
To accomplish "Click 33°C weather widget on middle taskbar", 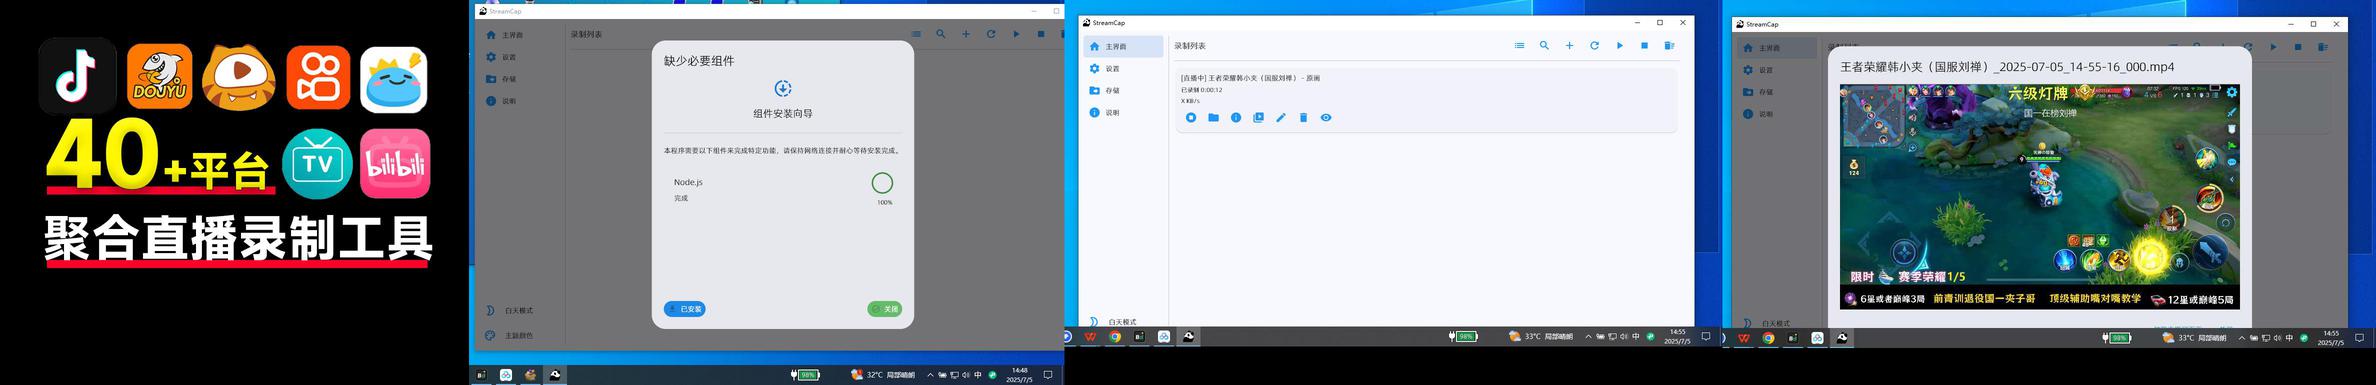I will click(x=1540, y=337).
